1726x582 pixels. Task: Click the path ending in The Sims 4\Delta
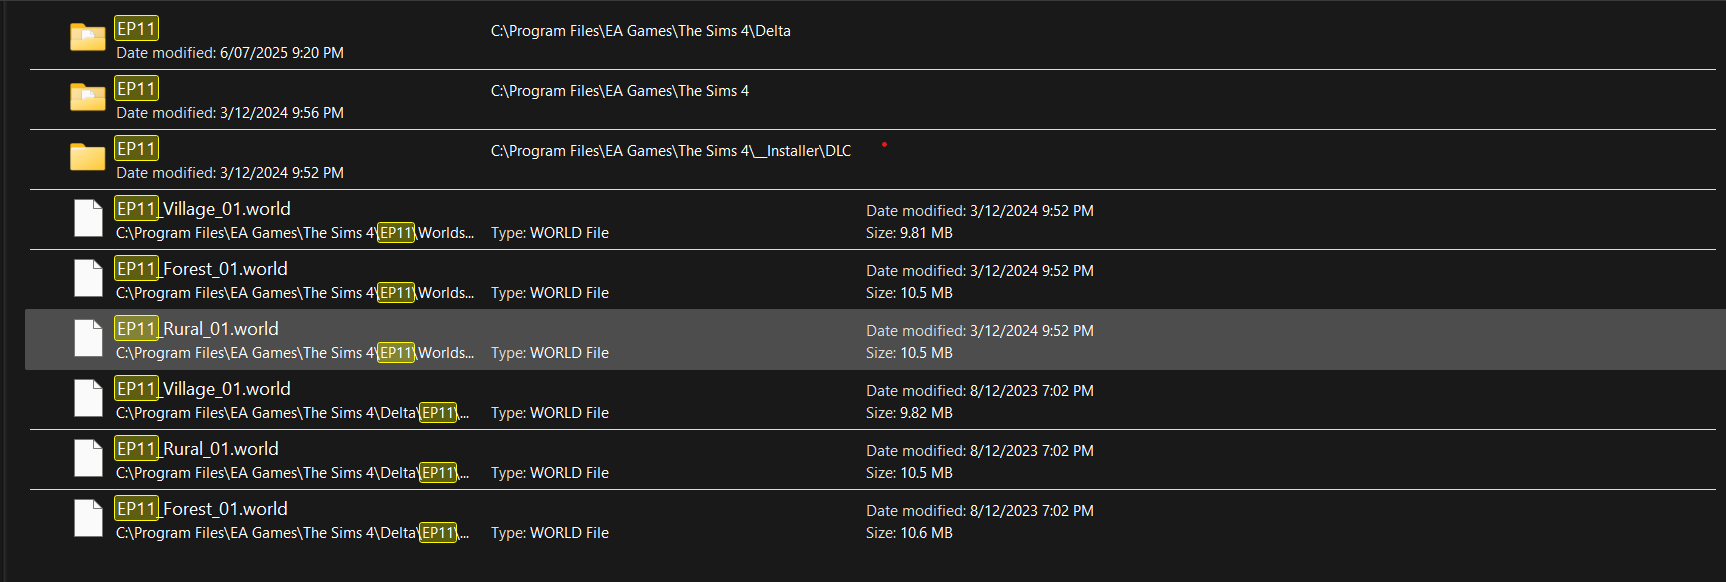[x=640, y=31]
